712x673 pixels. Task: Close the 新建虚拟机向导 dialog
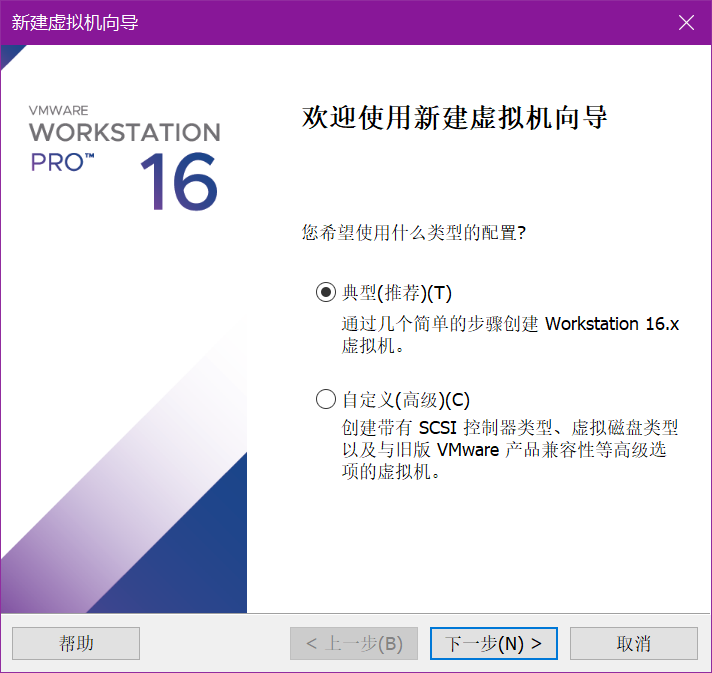(686, 22)
